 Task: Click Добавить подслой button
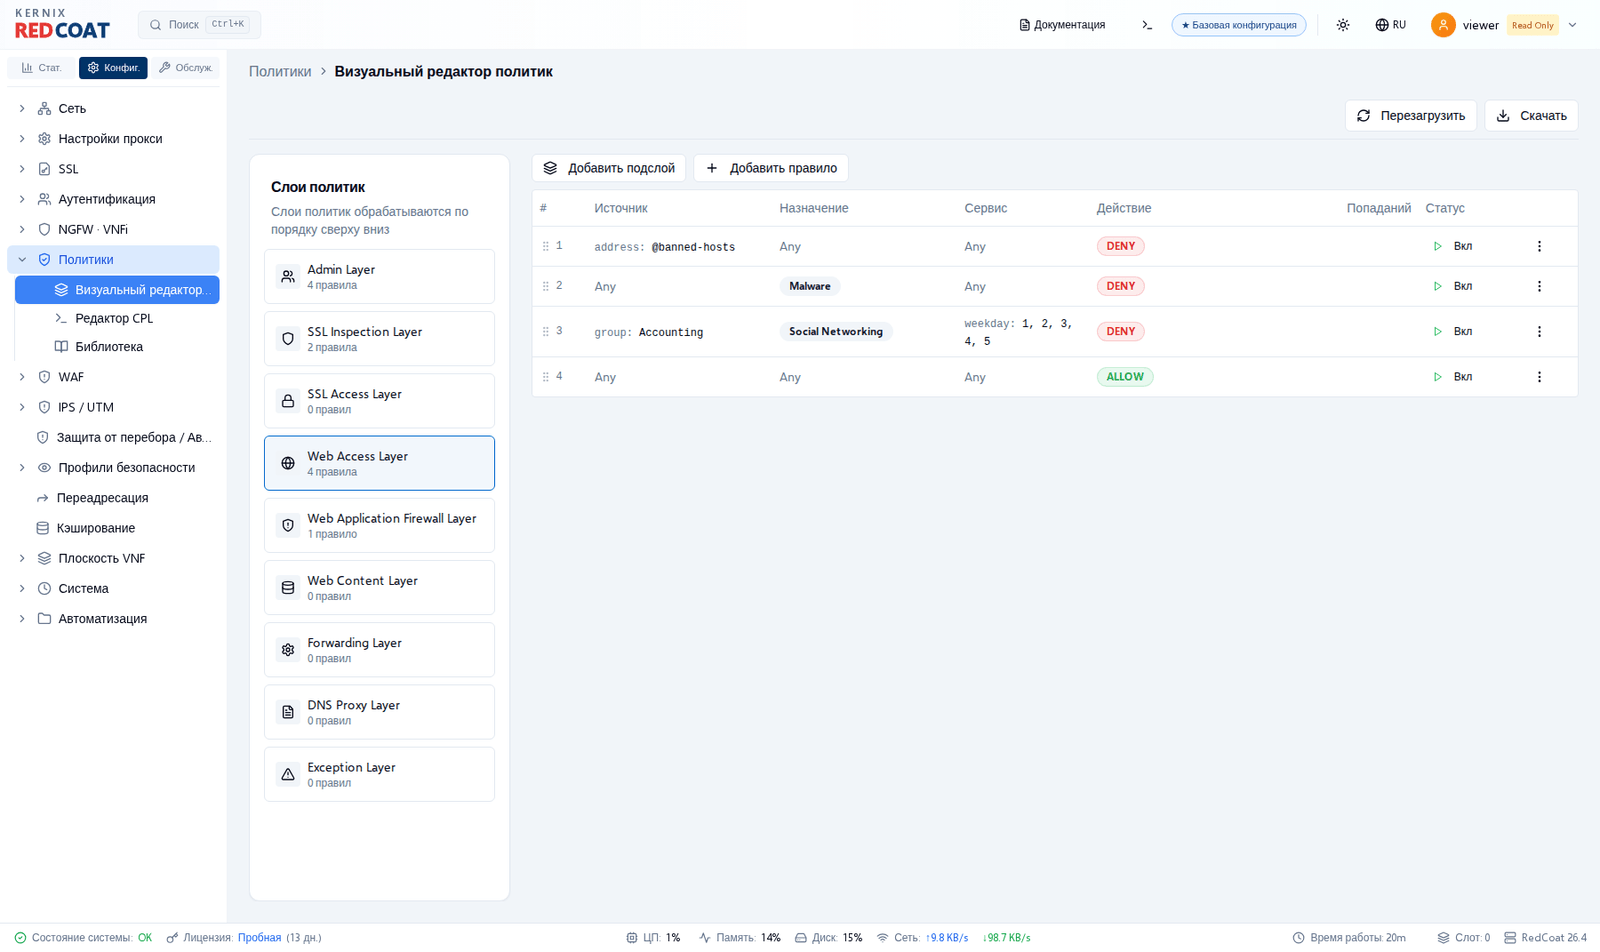click(609, 168)
